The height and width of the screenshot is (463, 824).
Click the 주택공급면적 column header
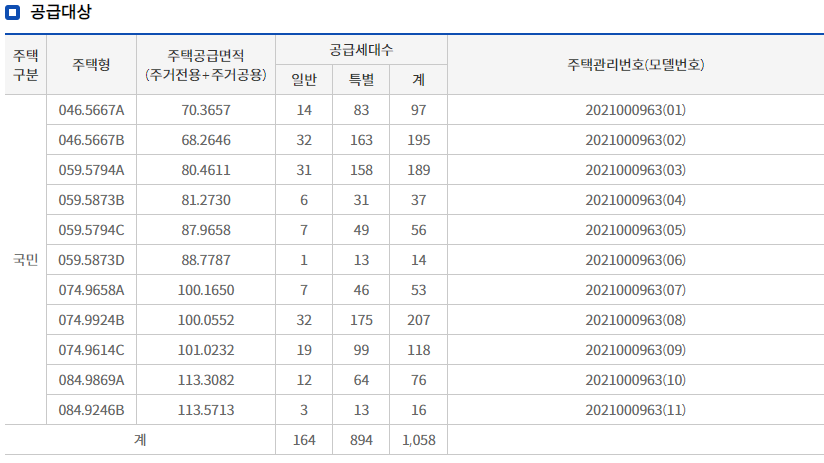point(206,65)
